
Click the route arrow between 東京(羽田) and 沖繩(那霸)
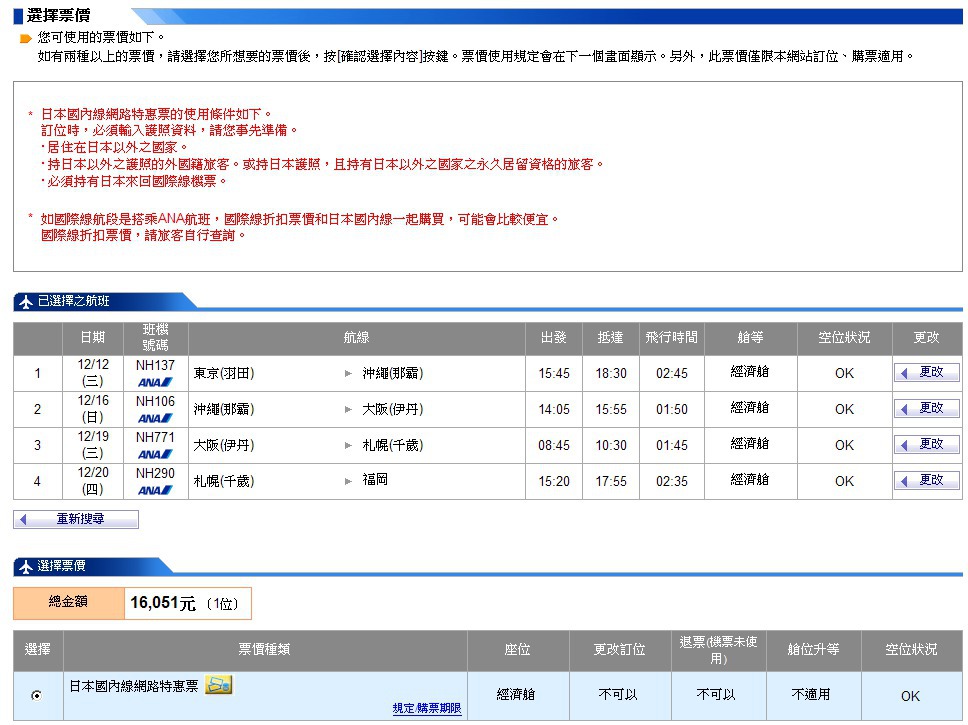click(348, 374)
